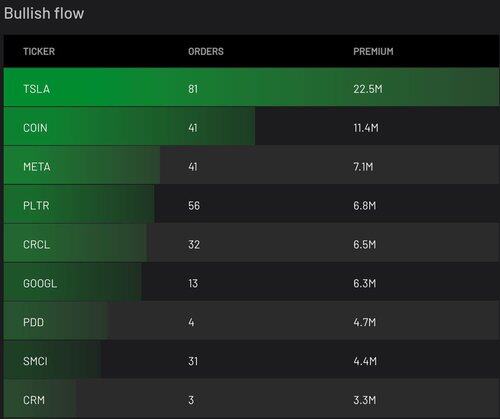Screen dimensions: 500x419
Task: Open the TSLA ticker row
Action: pyautogui.click(x=252, y=87)
